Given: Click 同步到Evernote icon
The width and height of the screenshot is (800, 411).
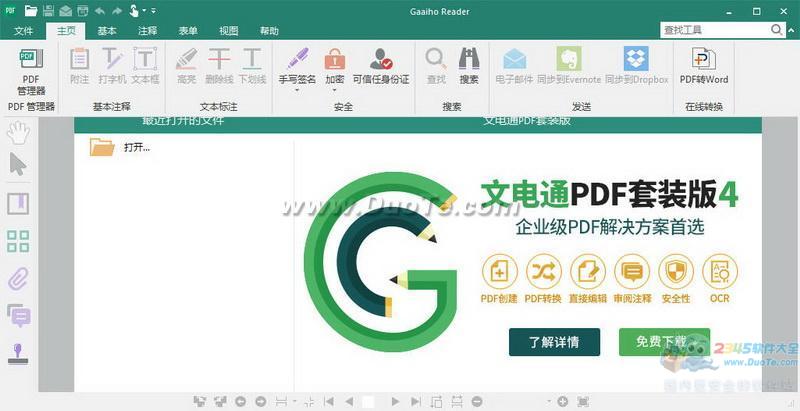Looking at the screenshot, I should click(x=569, y=59).
